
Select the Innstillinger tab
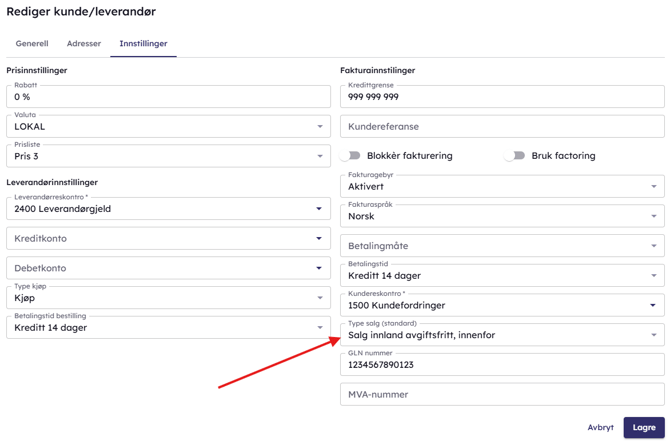click(x=143, y=44)
